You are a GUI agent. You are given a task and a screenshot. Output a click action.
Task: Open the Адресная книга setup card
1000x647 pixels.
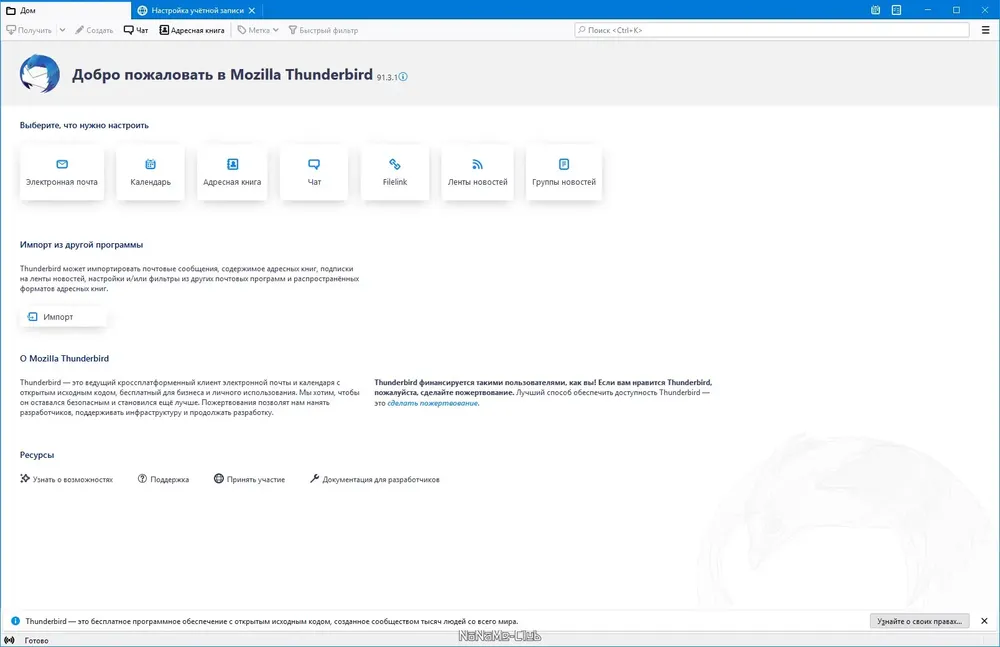[232, 172]
